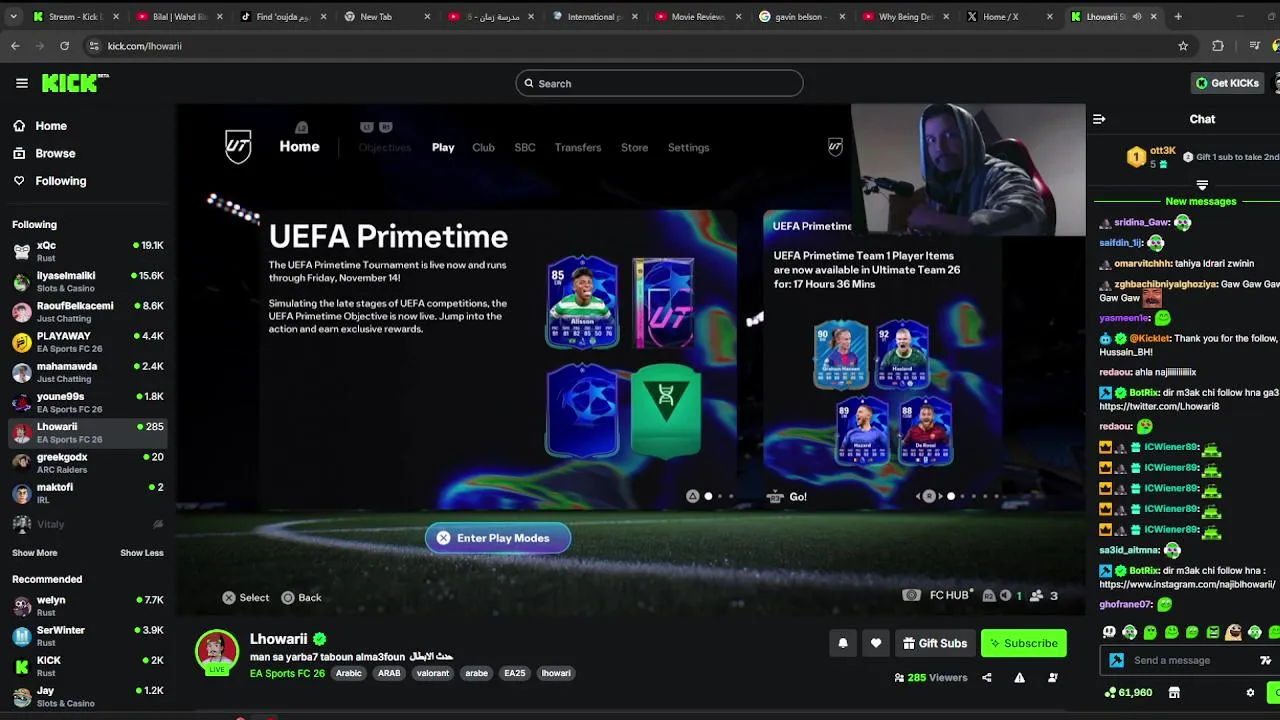Jump to New messages in chat
The height and width of the screenshot is (720, 1280).
click(x=1200, y=201)
